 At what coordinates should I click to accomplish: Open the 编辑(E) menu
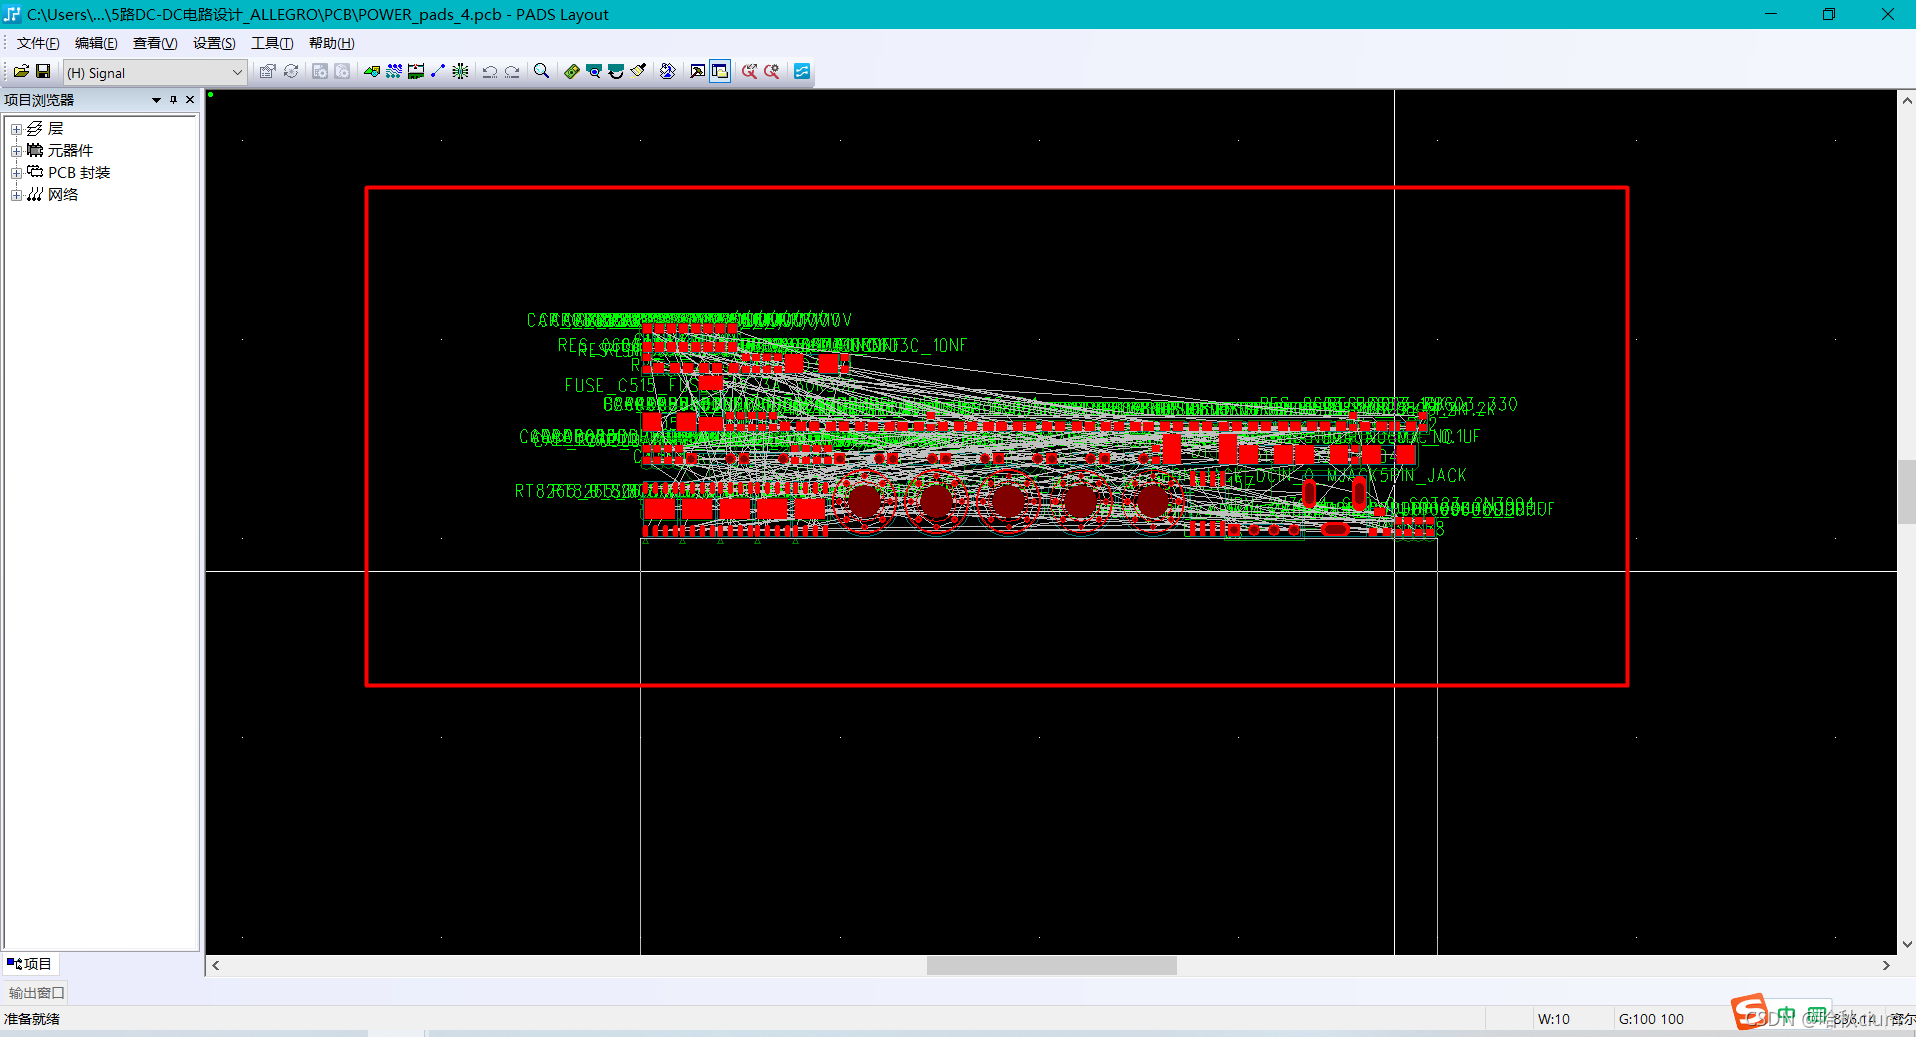pos(96,43)
